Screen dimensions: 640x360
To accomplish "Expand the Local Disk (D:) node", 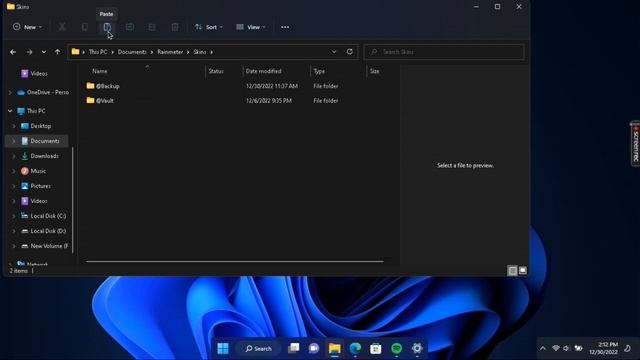I will tap(14, 231).
